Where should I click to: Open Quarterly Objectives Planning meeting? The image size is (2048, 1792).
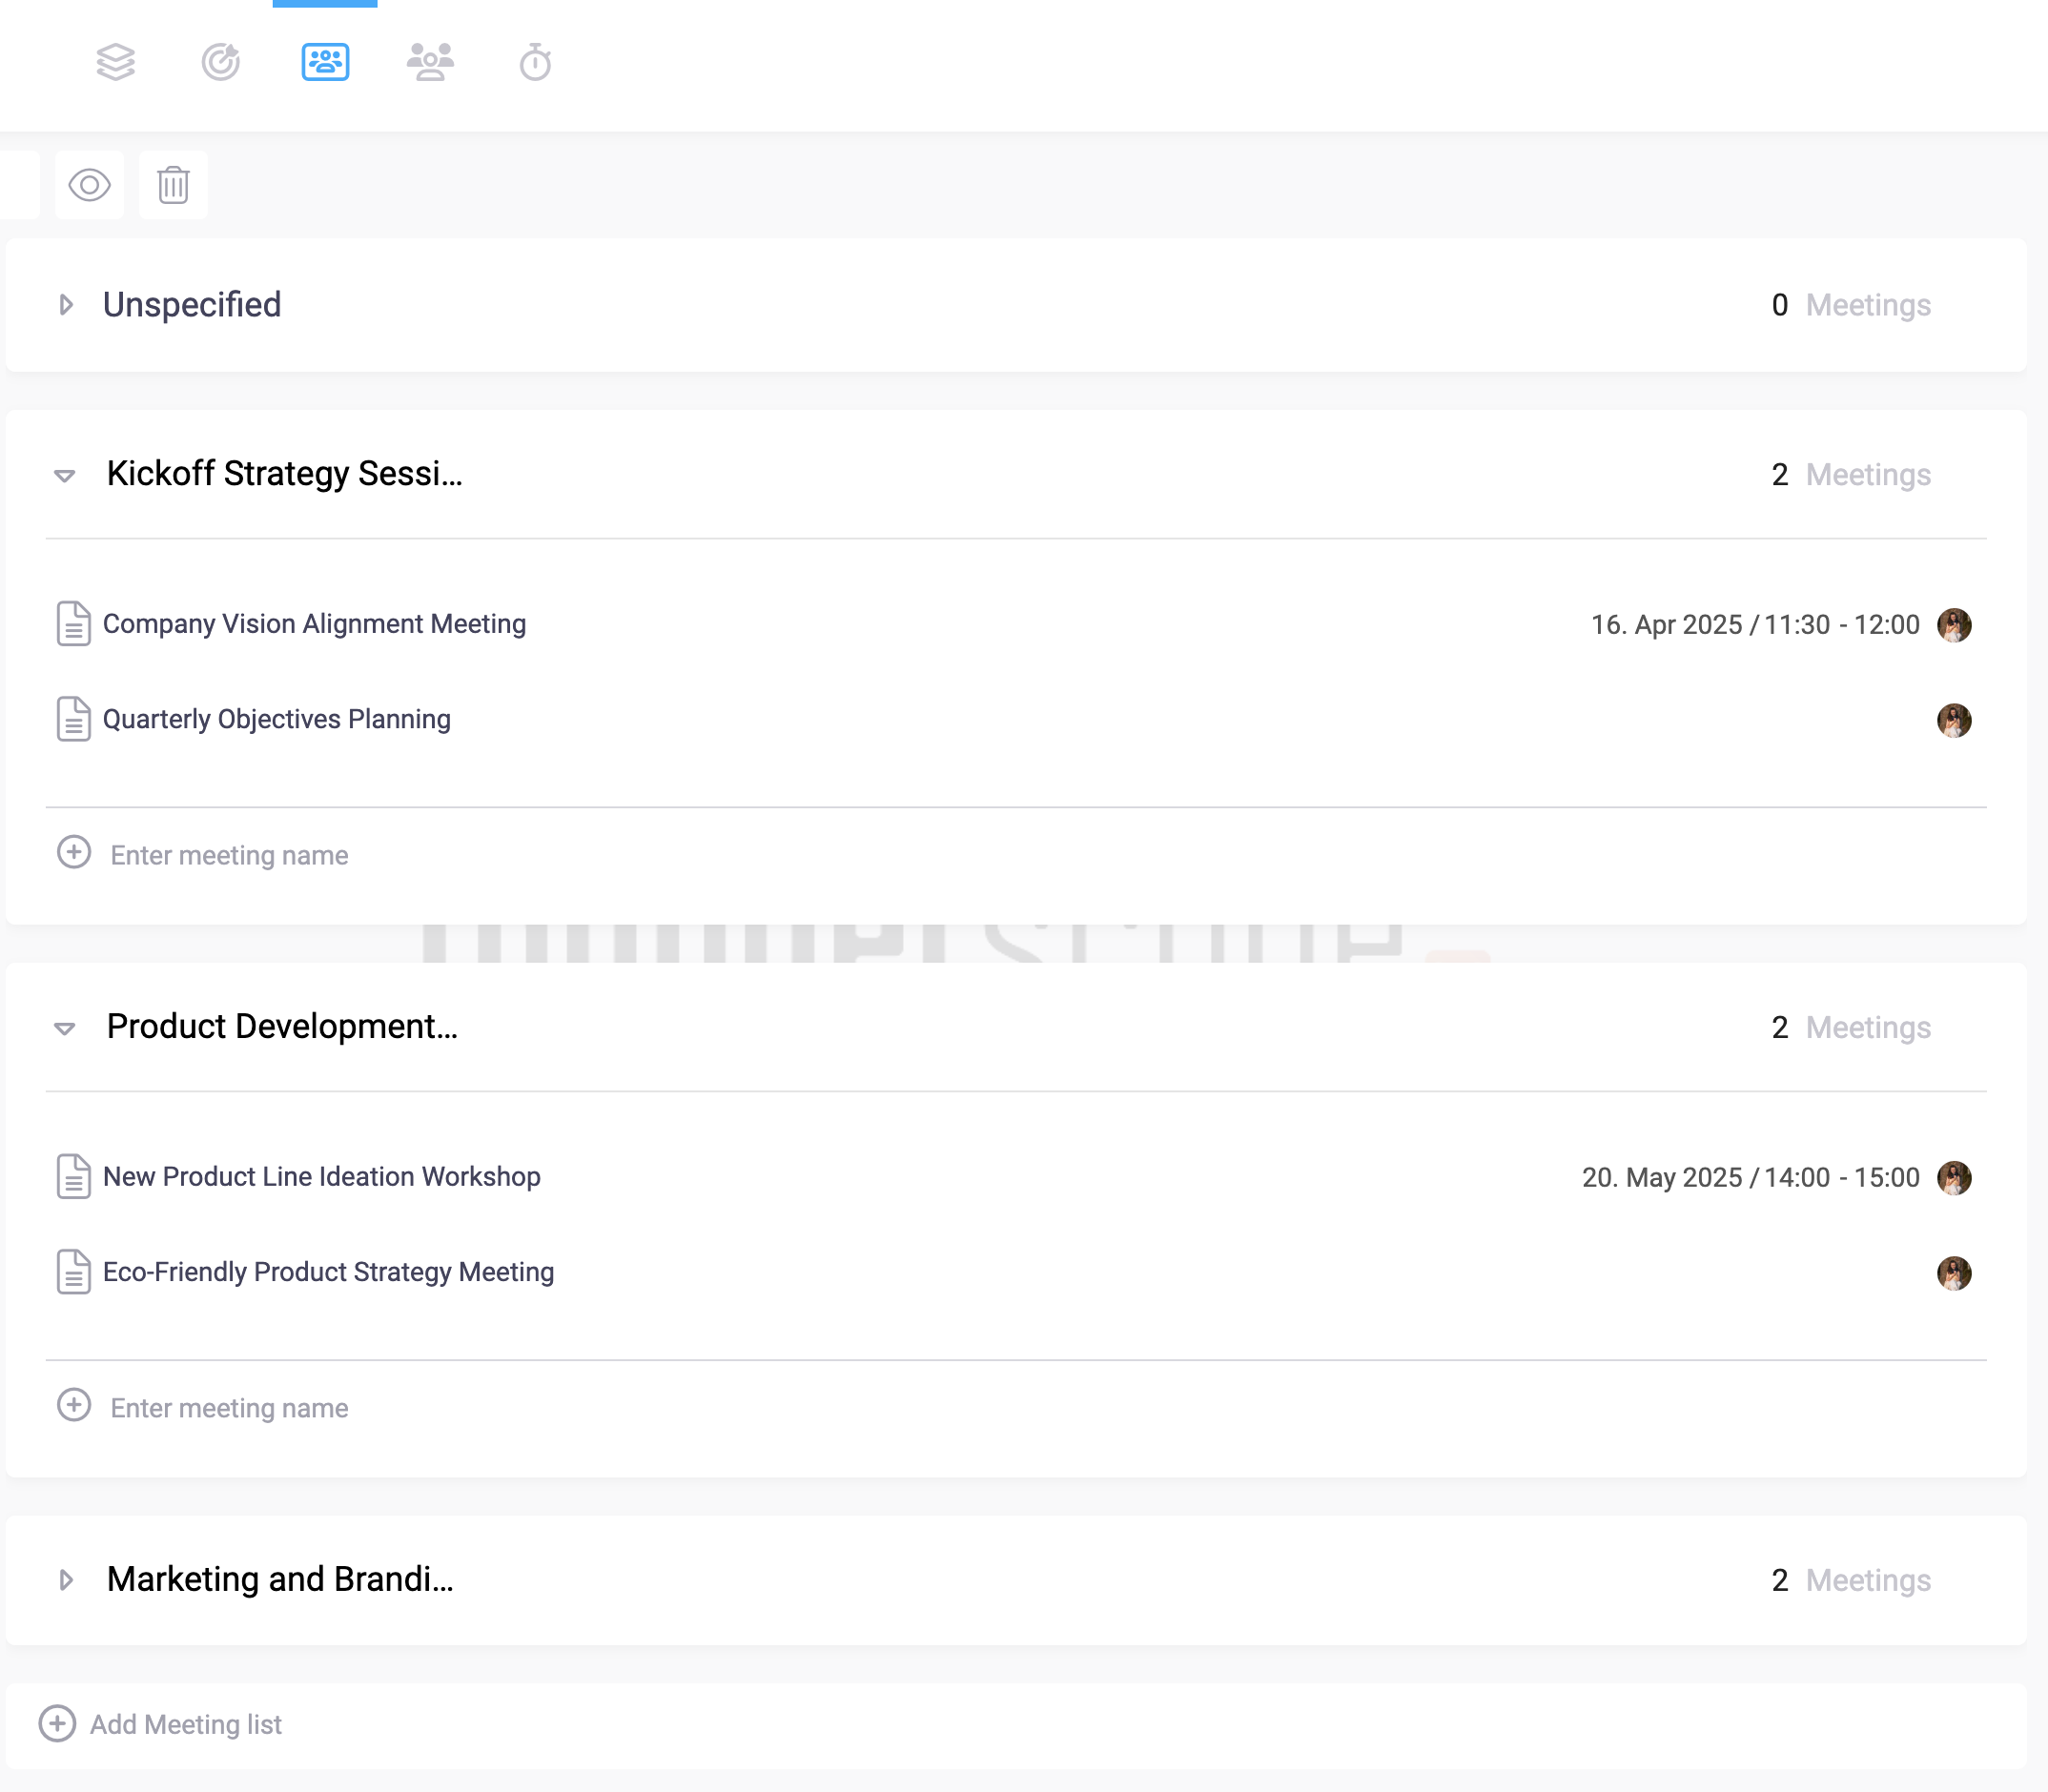277,719
